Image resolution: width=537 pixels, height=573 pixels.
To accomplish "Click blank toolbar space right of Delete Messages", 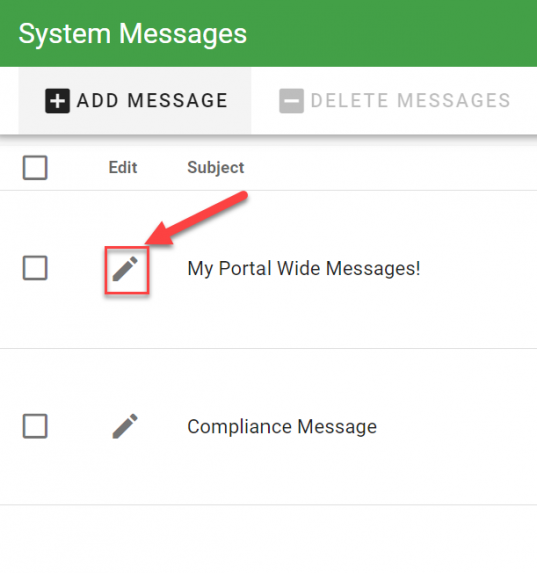I will [525, 101].
